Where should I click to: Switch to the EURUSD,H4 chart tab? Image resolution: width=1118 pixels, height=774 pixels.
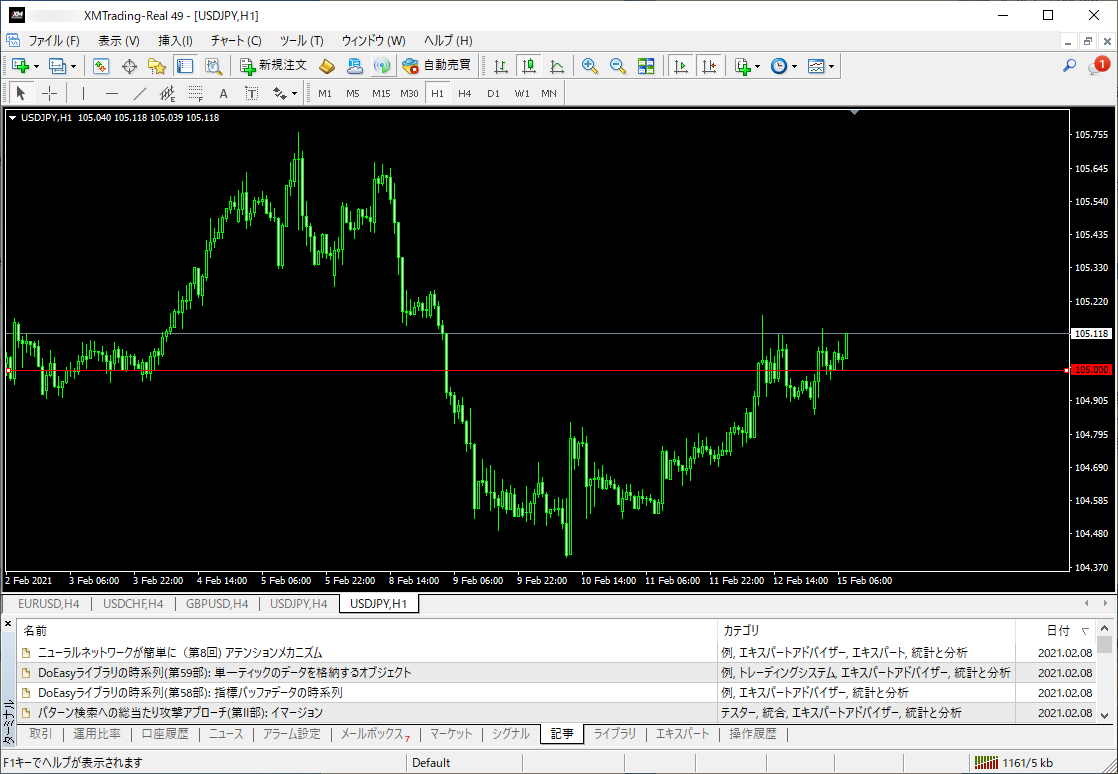pos(49,604)
